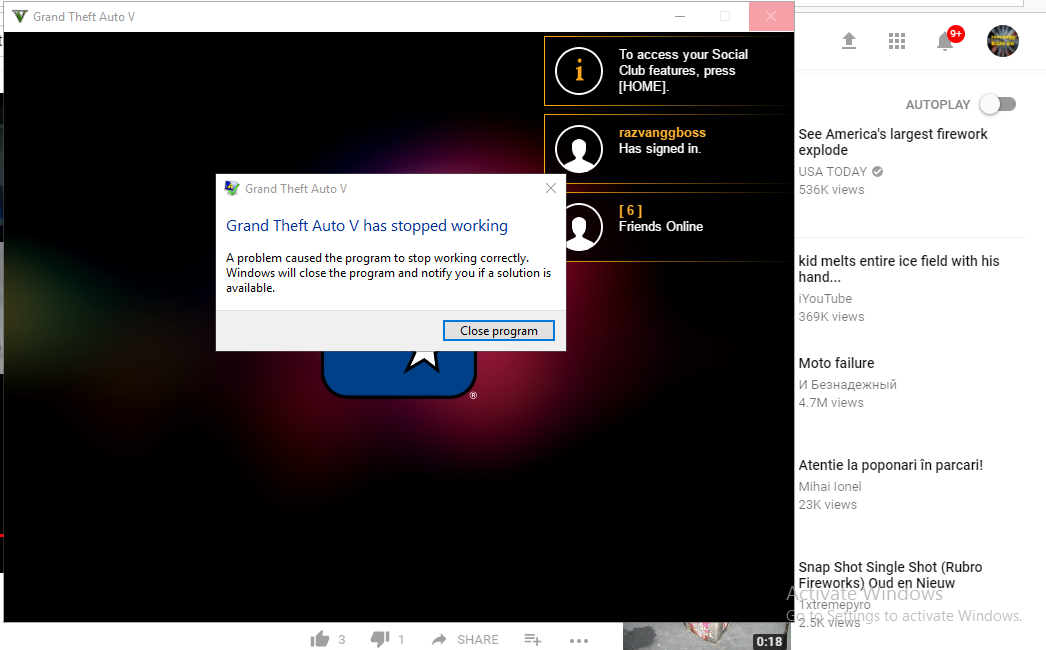Open the YouTube account avatar
Image resolution: width=1046 pixels, height=650 pixels.
coord(1003,41)
